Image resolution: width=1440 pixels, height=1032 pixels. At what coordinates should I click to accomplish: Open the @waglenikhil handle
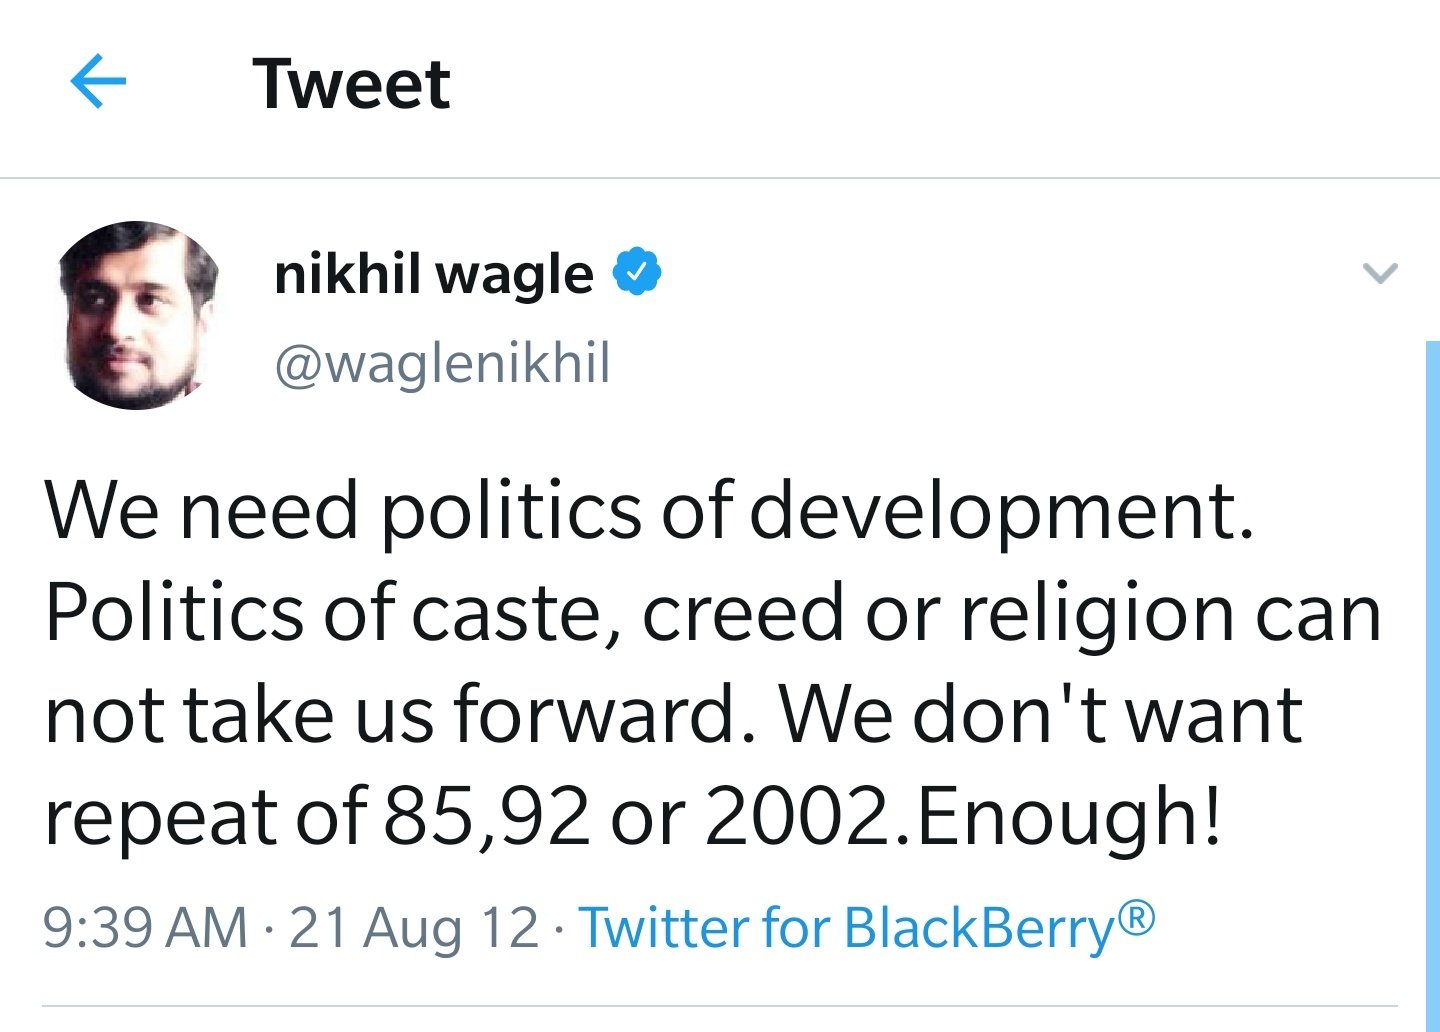click(x=442, y=364)
